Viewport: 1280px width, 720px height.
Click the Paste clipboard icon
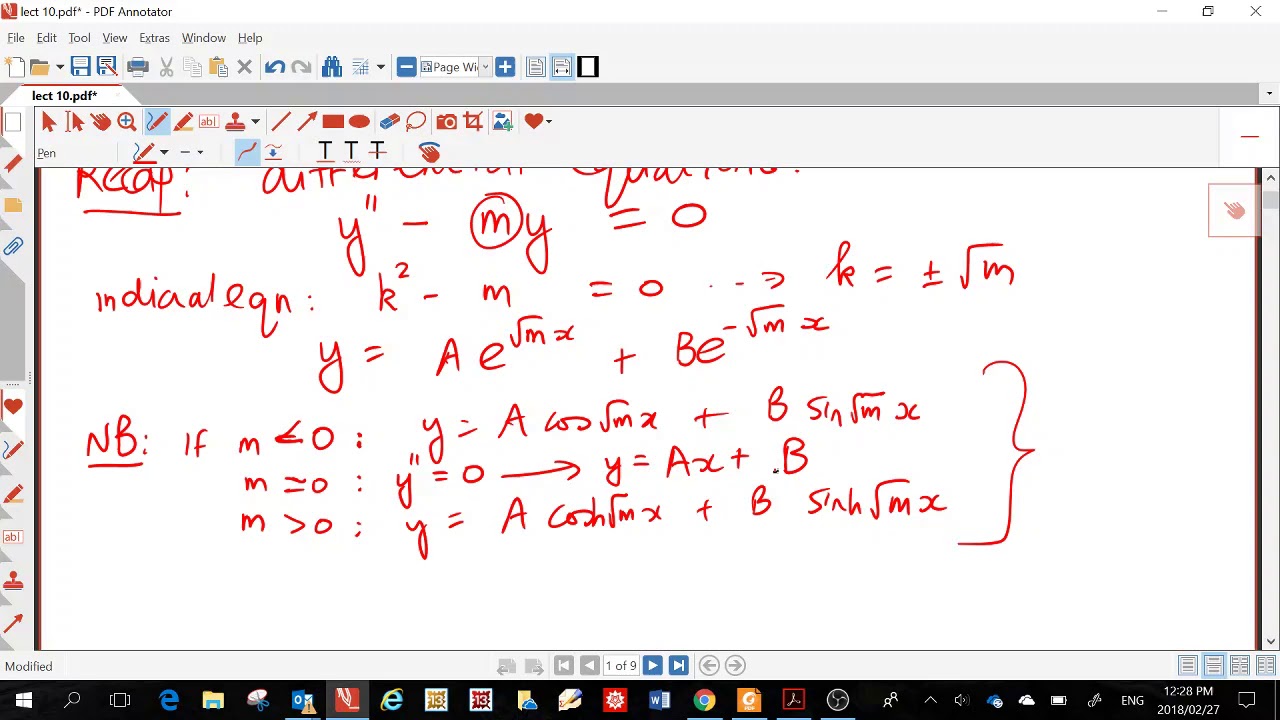[218, 67]
